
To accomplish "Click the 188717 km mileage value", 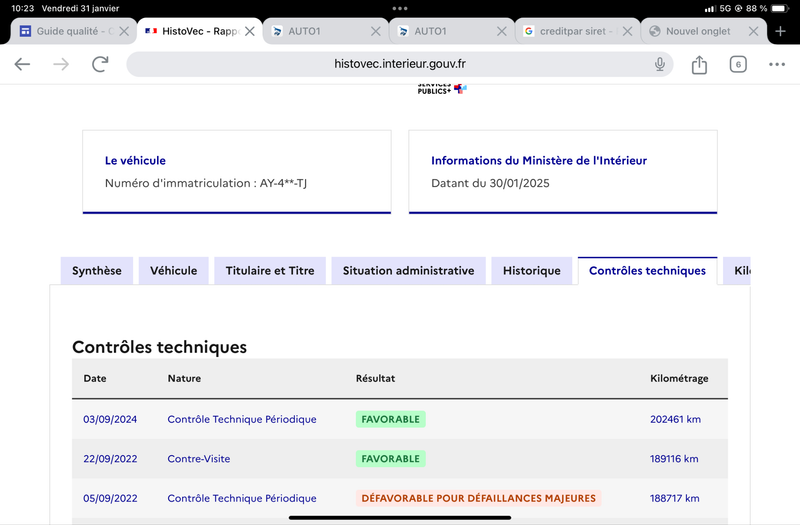I will (674, 498).
